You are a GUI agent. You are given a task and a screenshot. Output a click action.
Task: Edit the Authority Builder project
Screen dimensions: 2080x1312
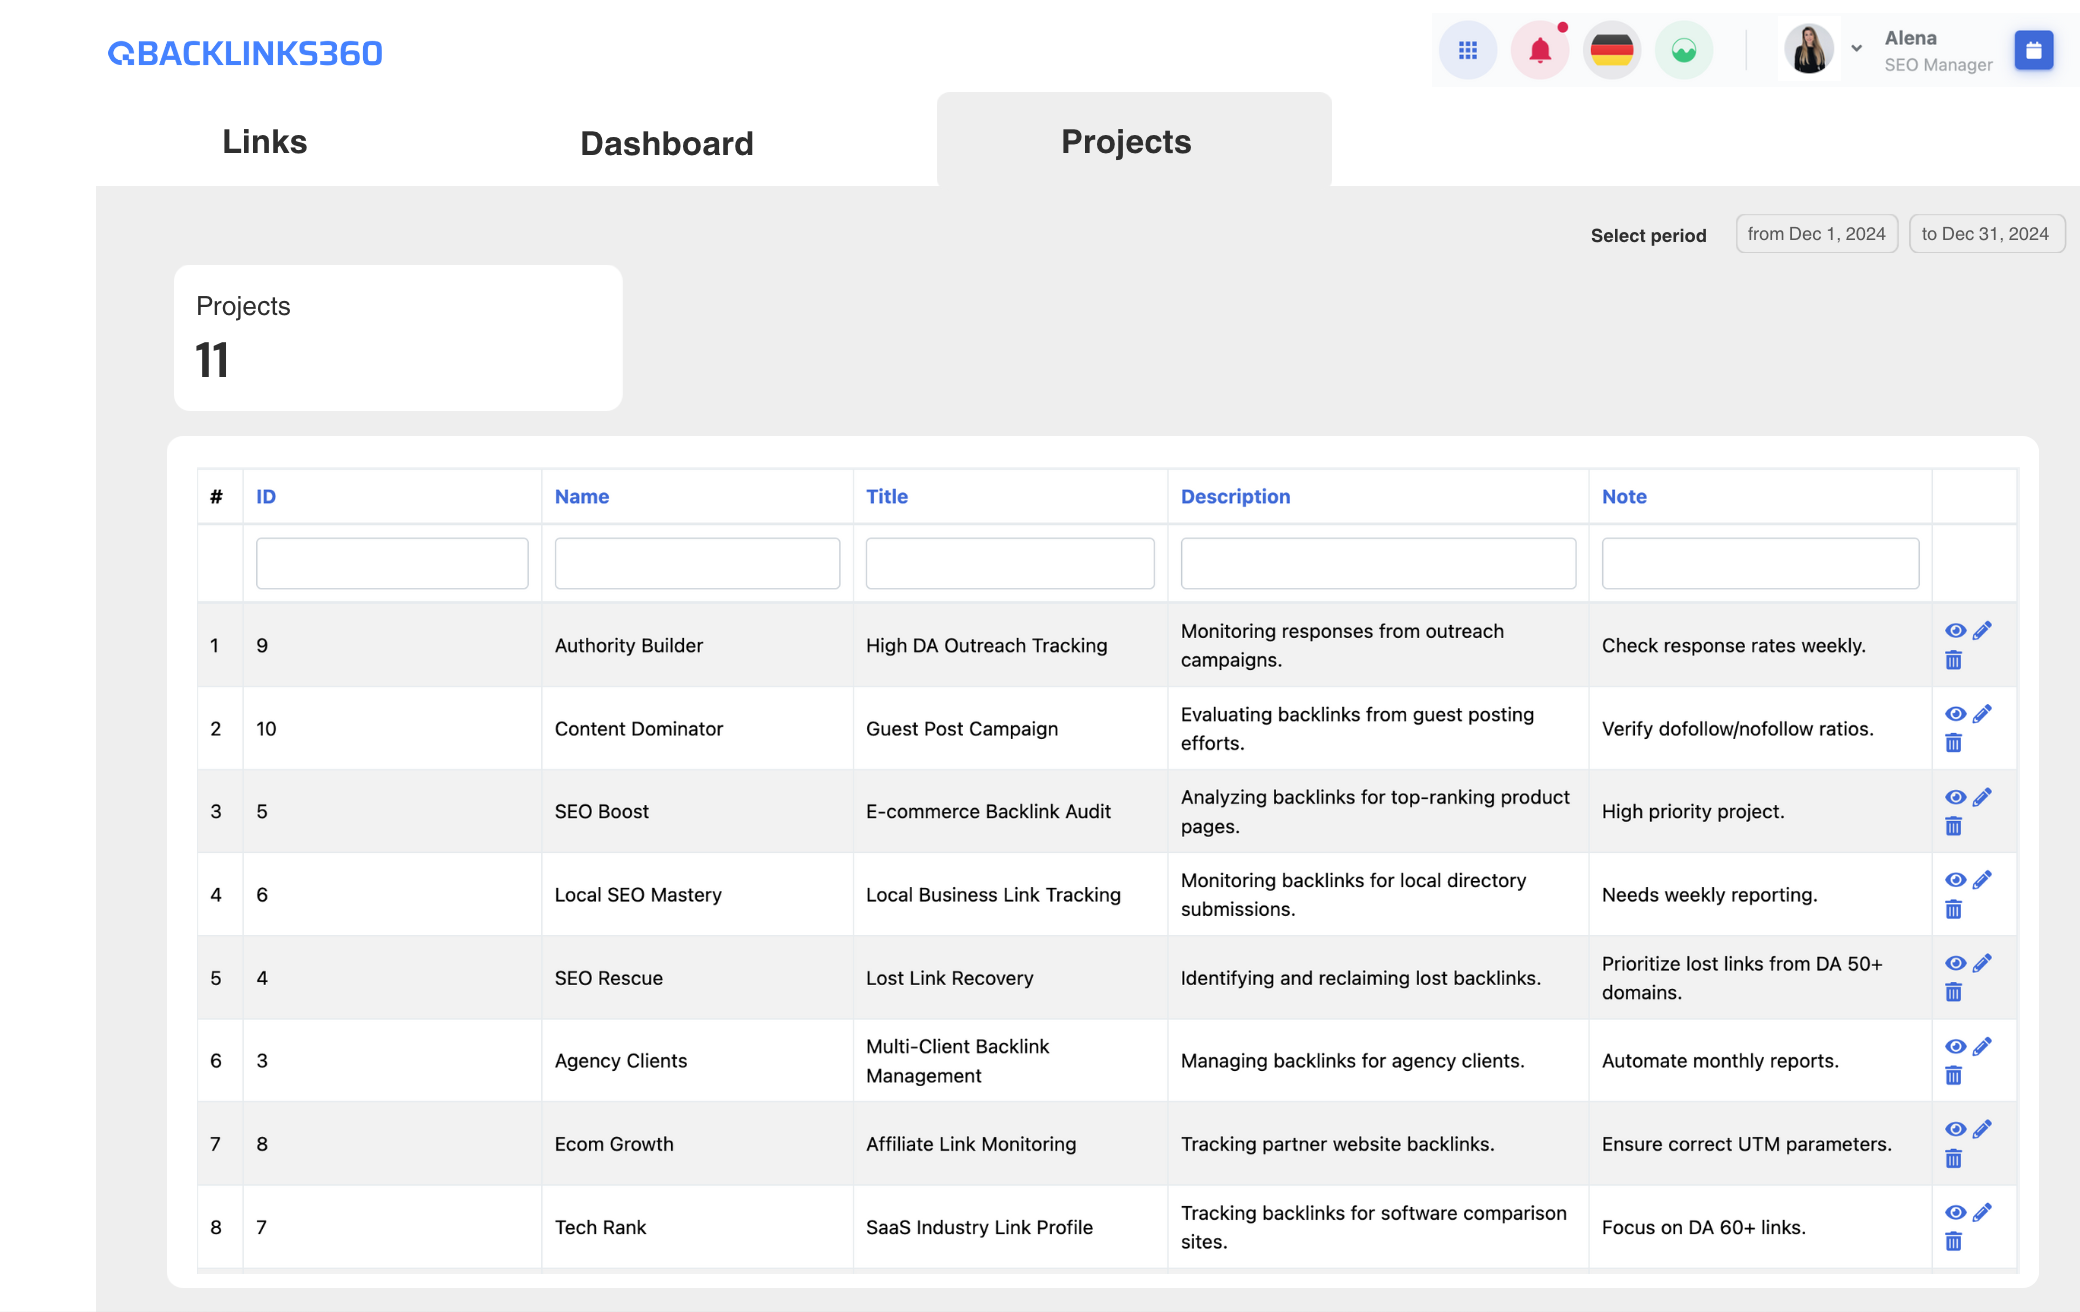coord(1983,631)
